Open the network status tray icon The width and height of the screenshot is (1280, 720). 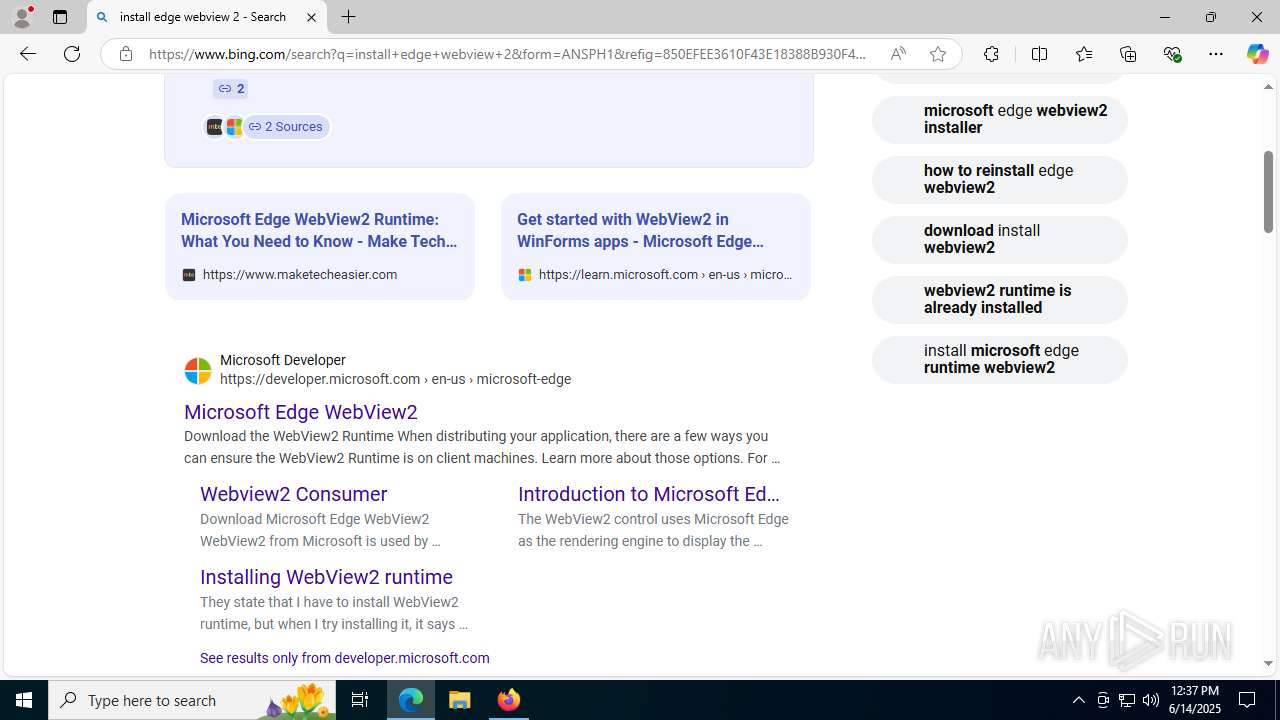point(1127,700)
